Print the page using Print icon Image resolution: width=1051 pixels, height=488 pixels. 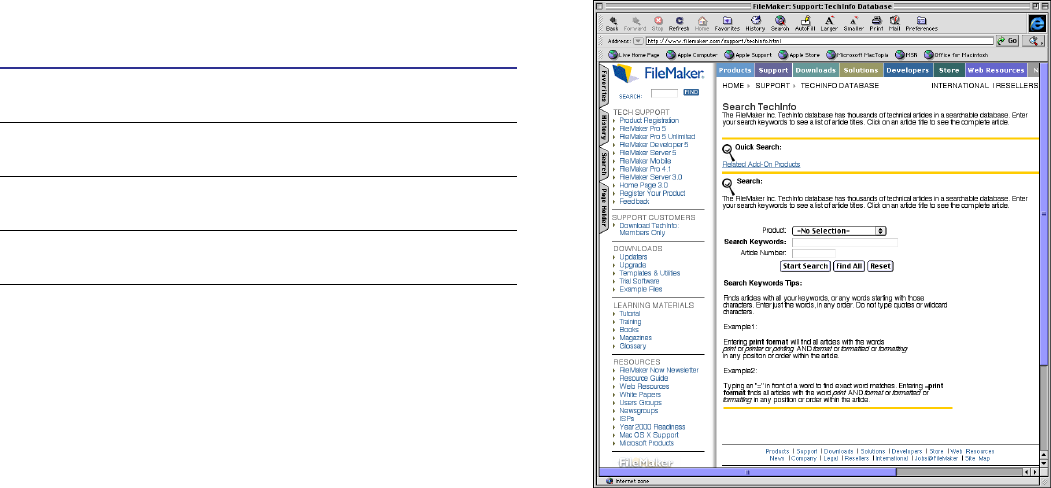pyautogui.click(x=876, y=21)
